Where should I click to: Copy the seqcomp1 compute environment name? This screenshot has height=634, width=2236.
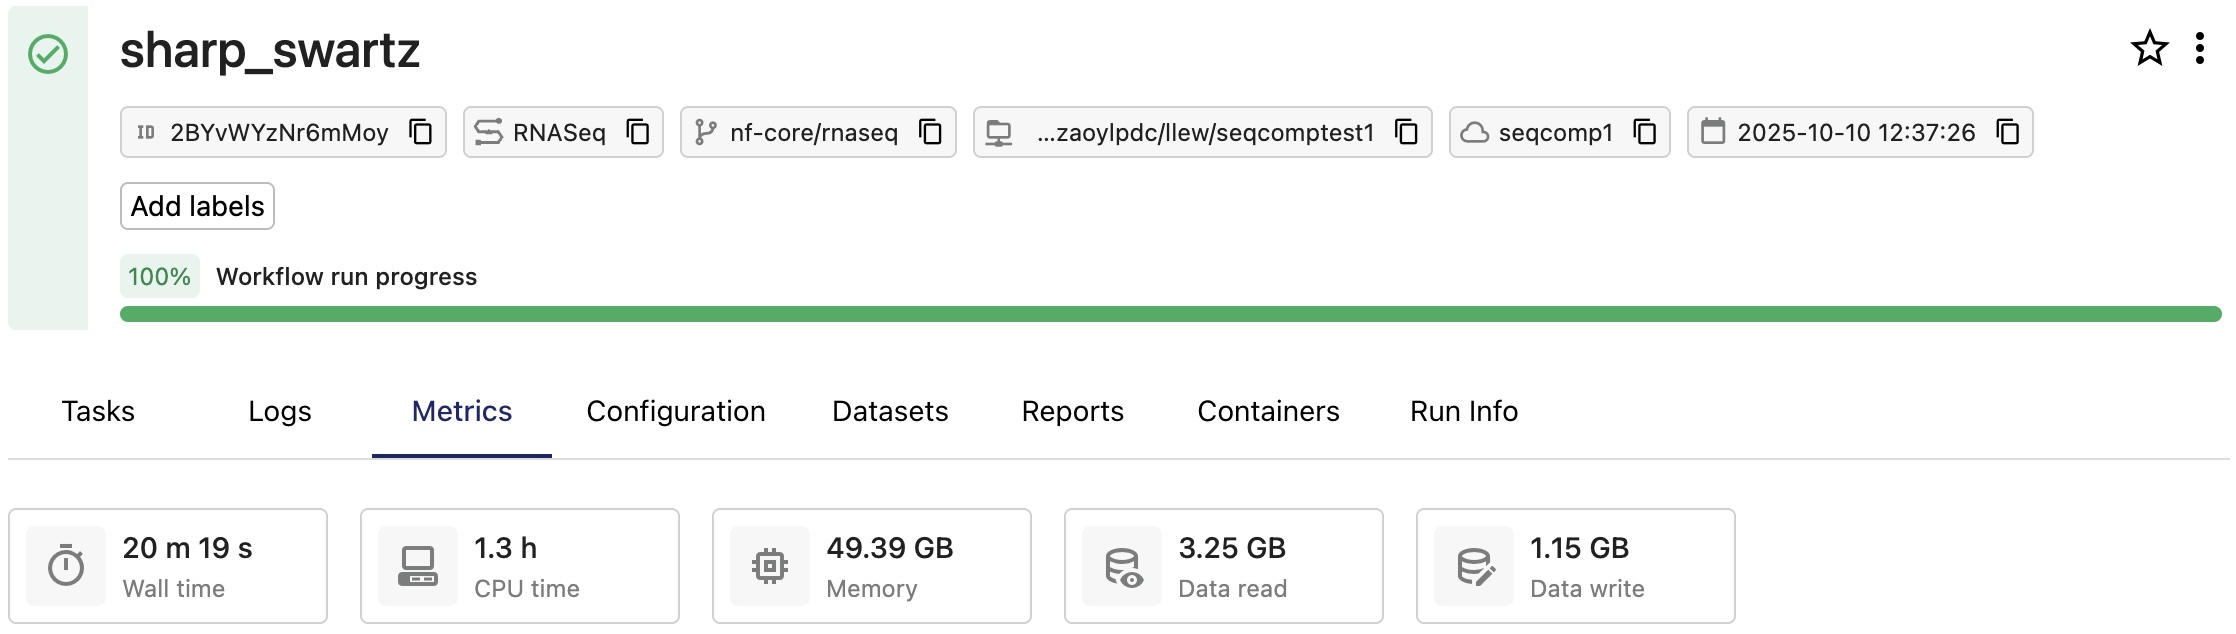click(x=1645, y=132)
